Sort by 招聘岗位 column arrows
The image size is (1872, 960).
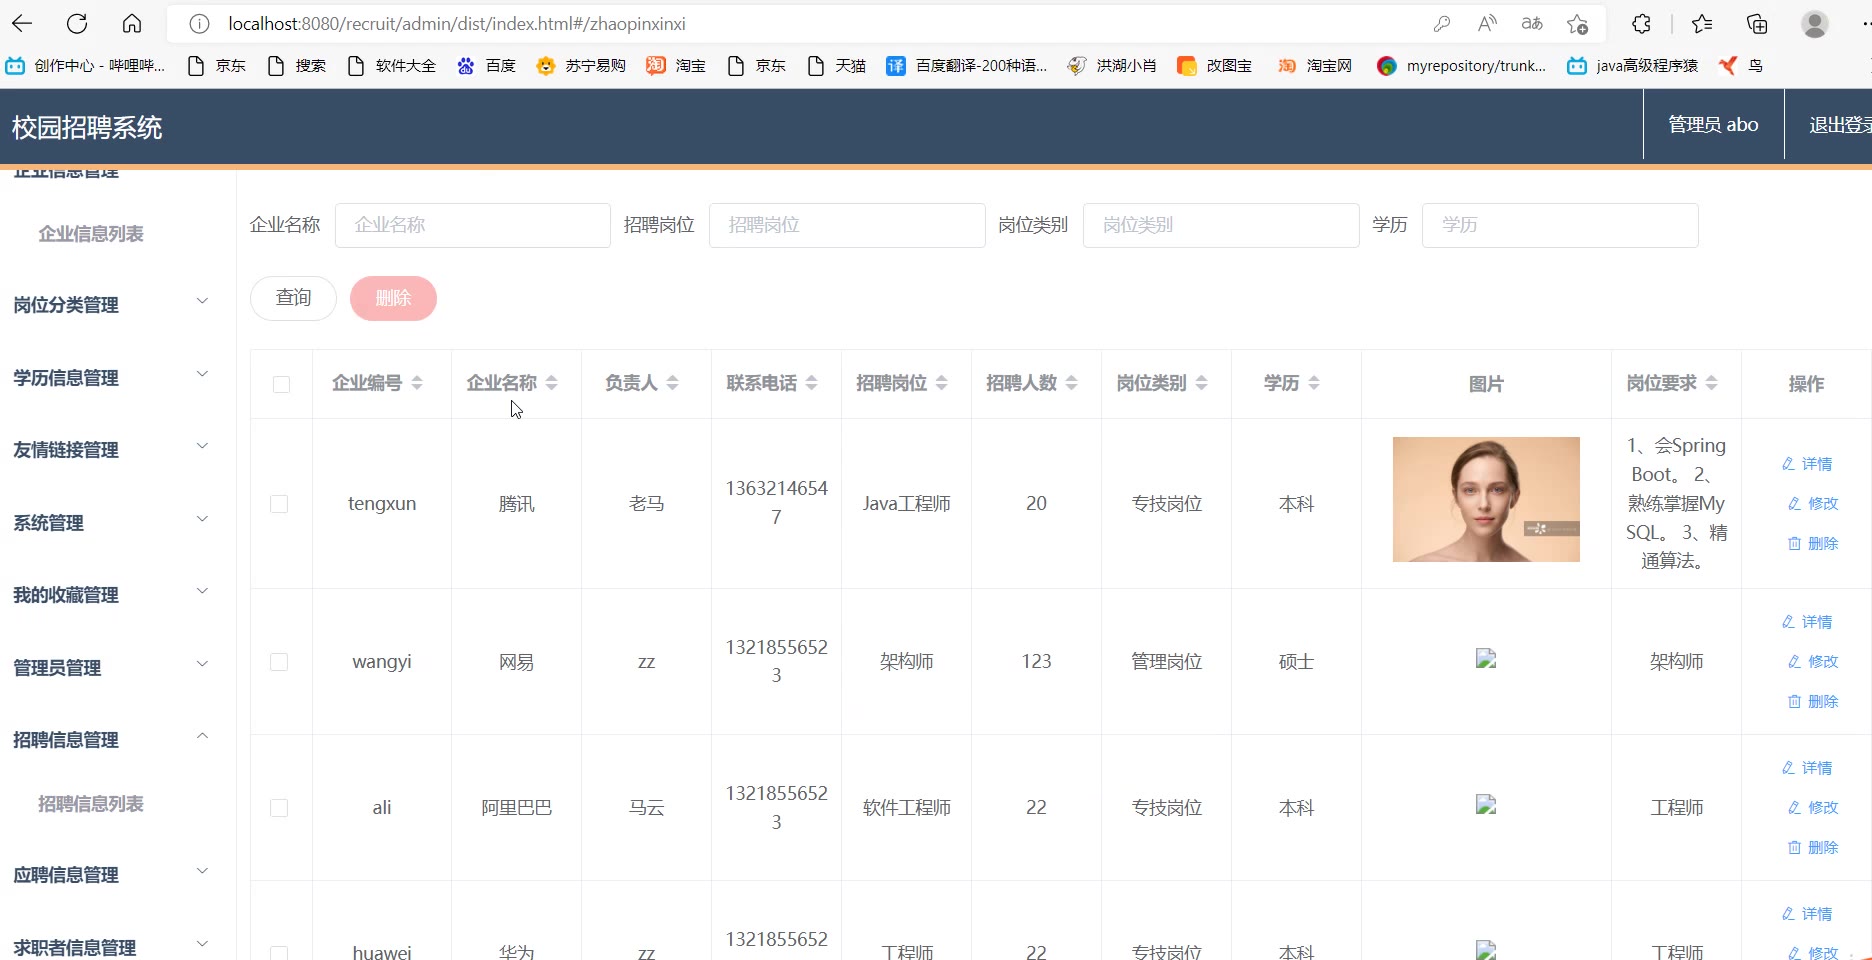(941, 383)
